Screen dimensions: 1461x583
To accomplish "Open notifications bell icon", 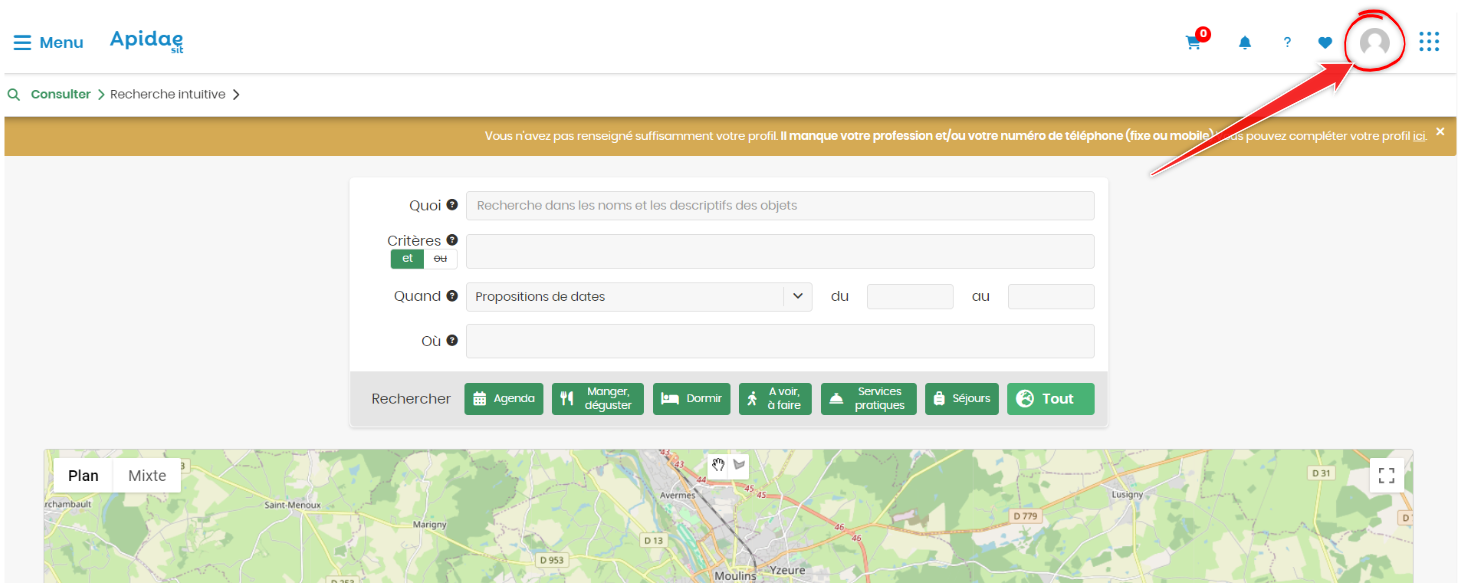I will [x=1245, y=43].
